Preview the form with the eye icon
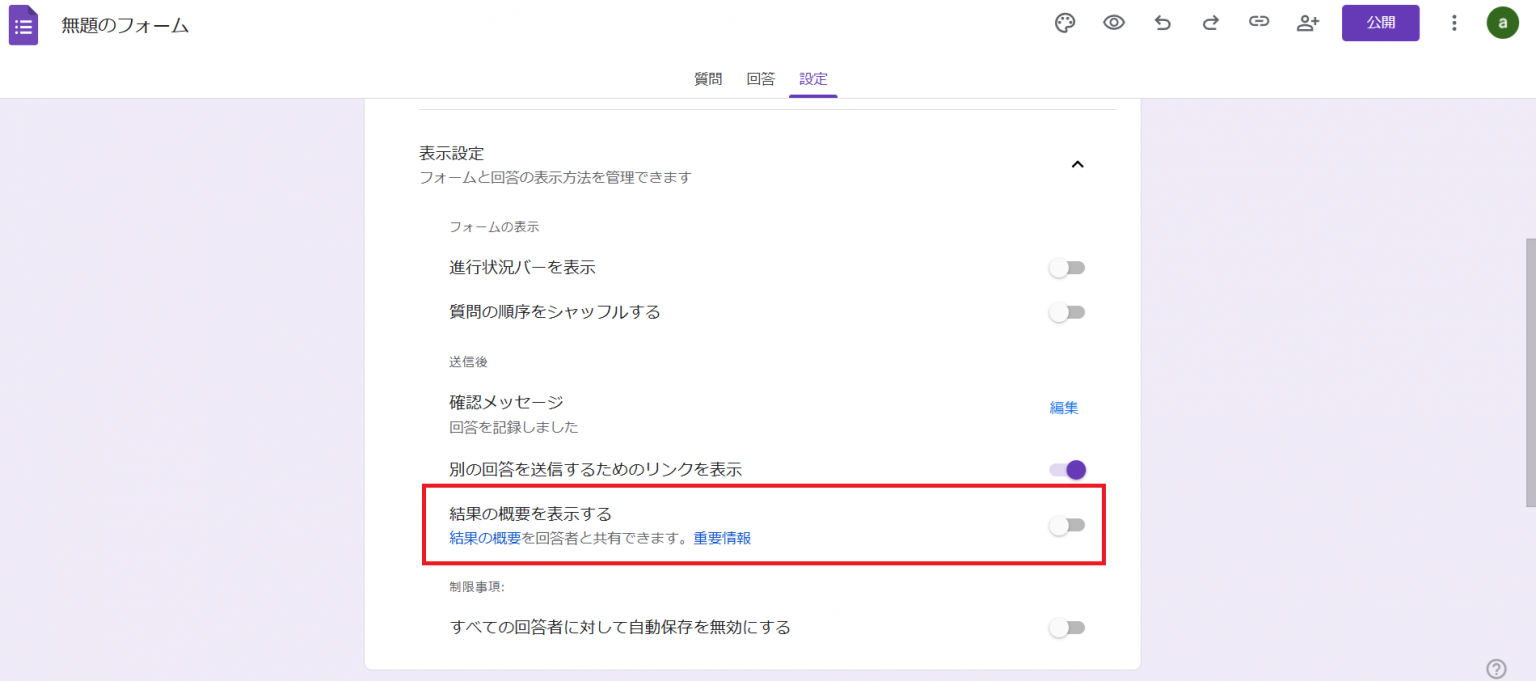 [x=1113, y=22]
